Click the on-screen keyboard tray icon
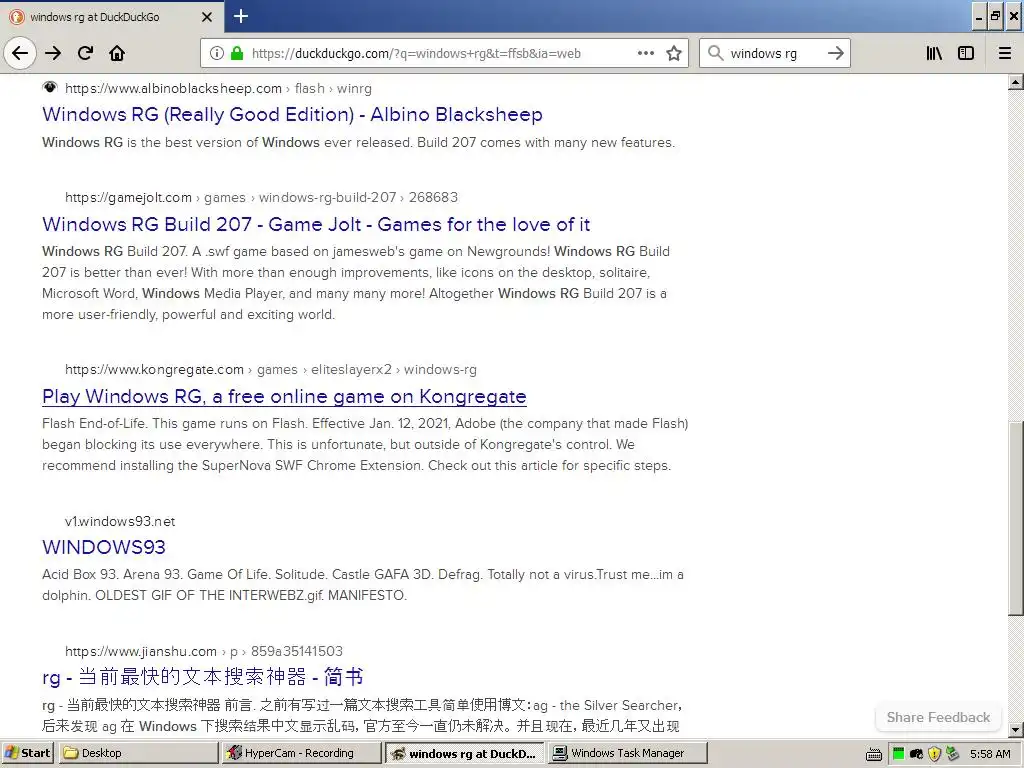 (x=874, y=754)
